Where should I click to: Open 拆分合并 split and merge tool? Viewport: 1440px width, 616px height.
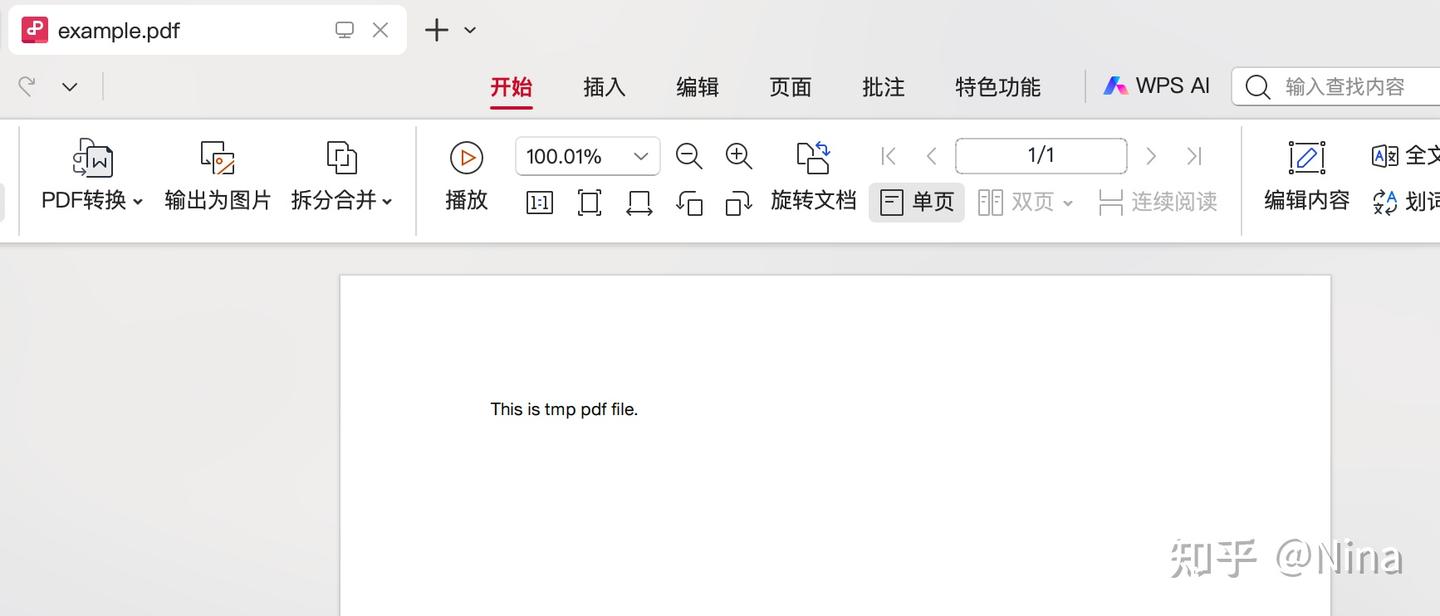(342, 175)
